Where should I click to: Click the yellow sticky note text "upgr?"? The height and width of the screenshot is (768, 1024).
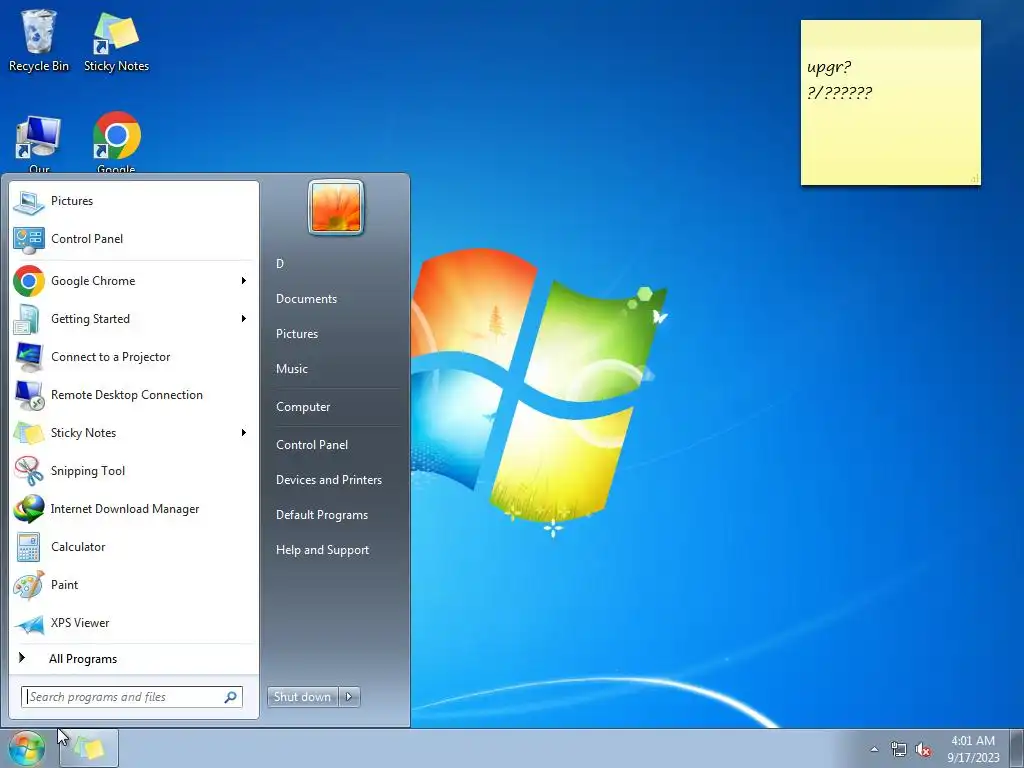pos(829,67)
